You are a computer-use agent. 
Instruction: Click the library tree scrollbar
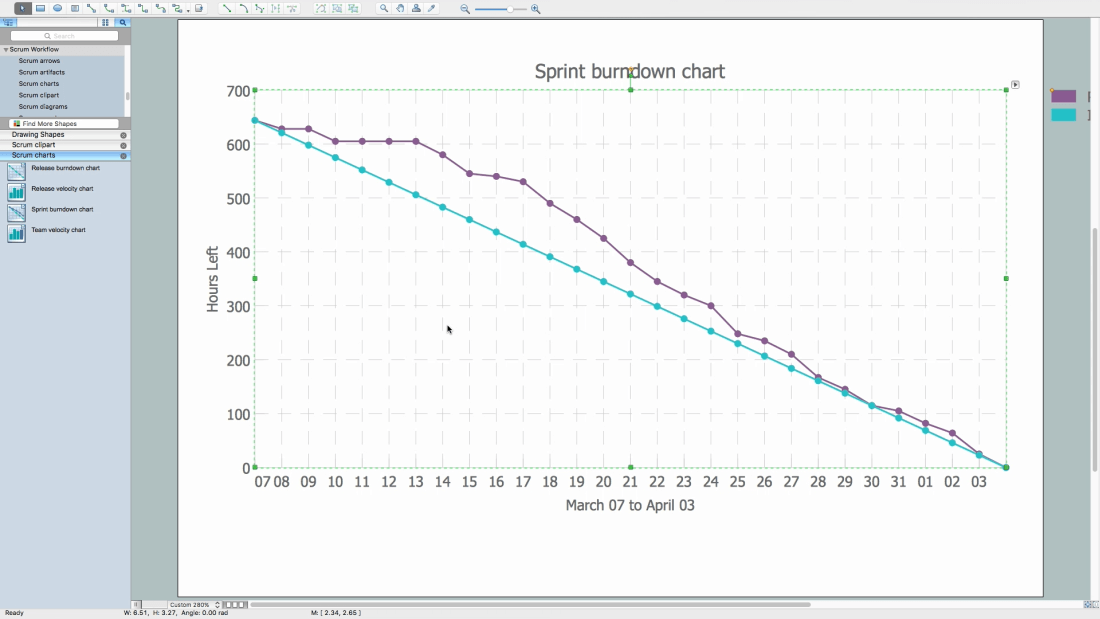coord(127,95)
